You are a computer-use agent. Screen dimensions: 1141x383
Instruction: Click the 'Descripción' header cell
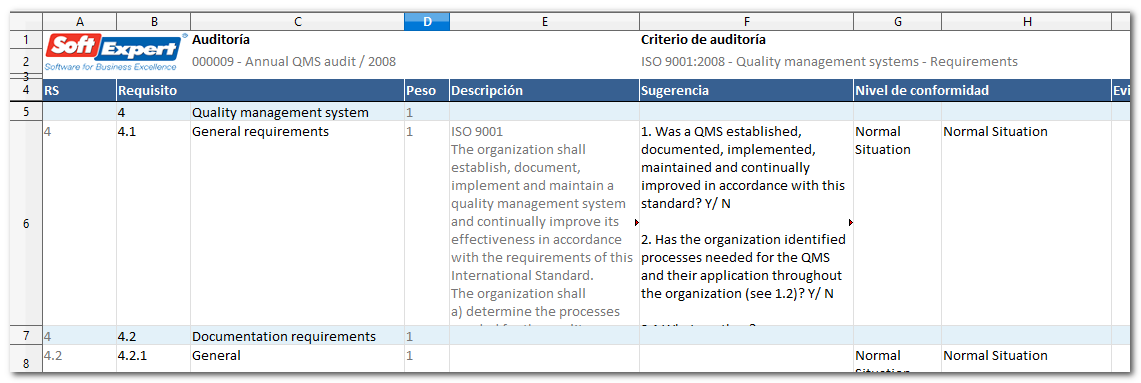click(x=544, y=91)
